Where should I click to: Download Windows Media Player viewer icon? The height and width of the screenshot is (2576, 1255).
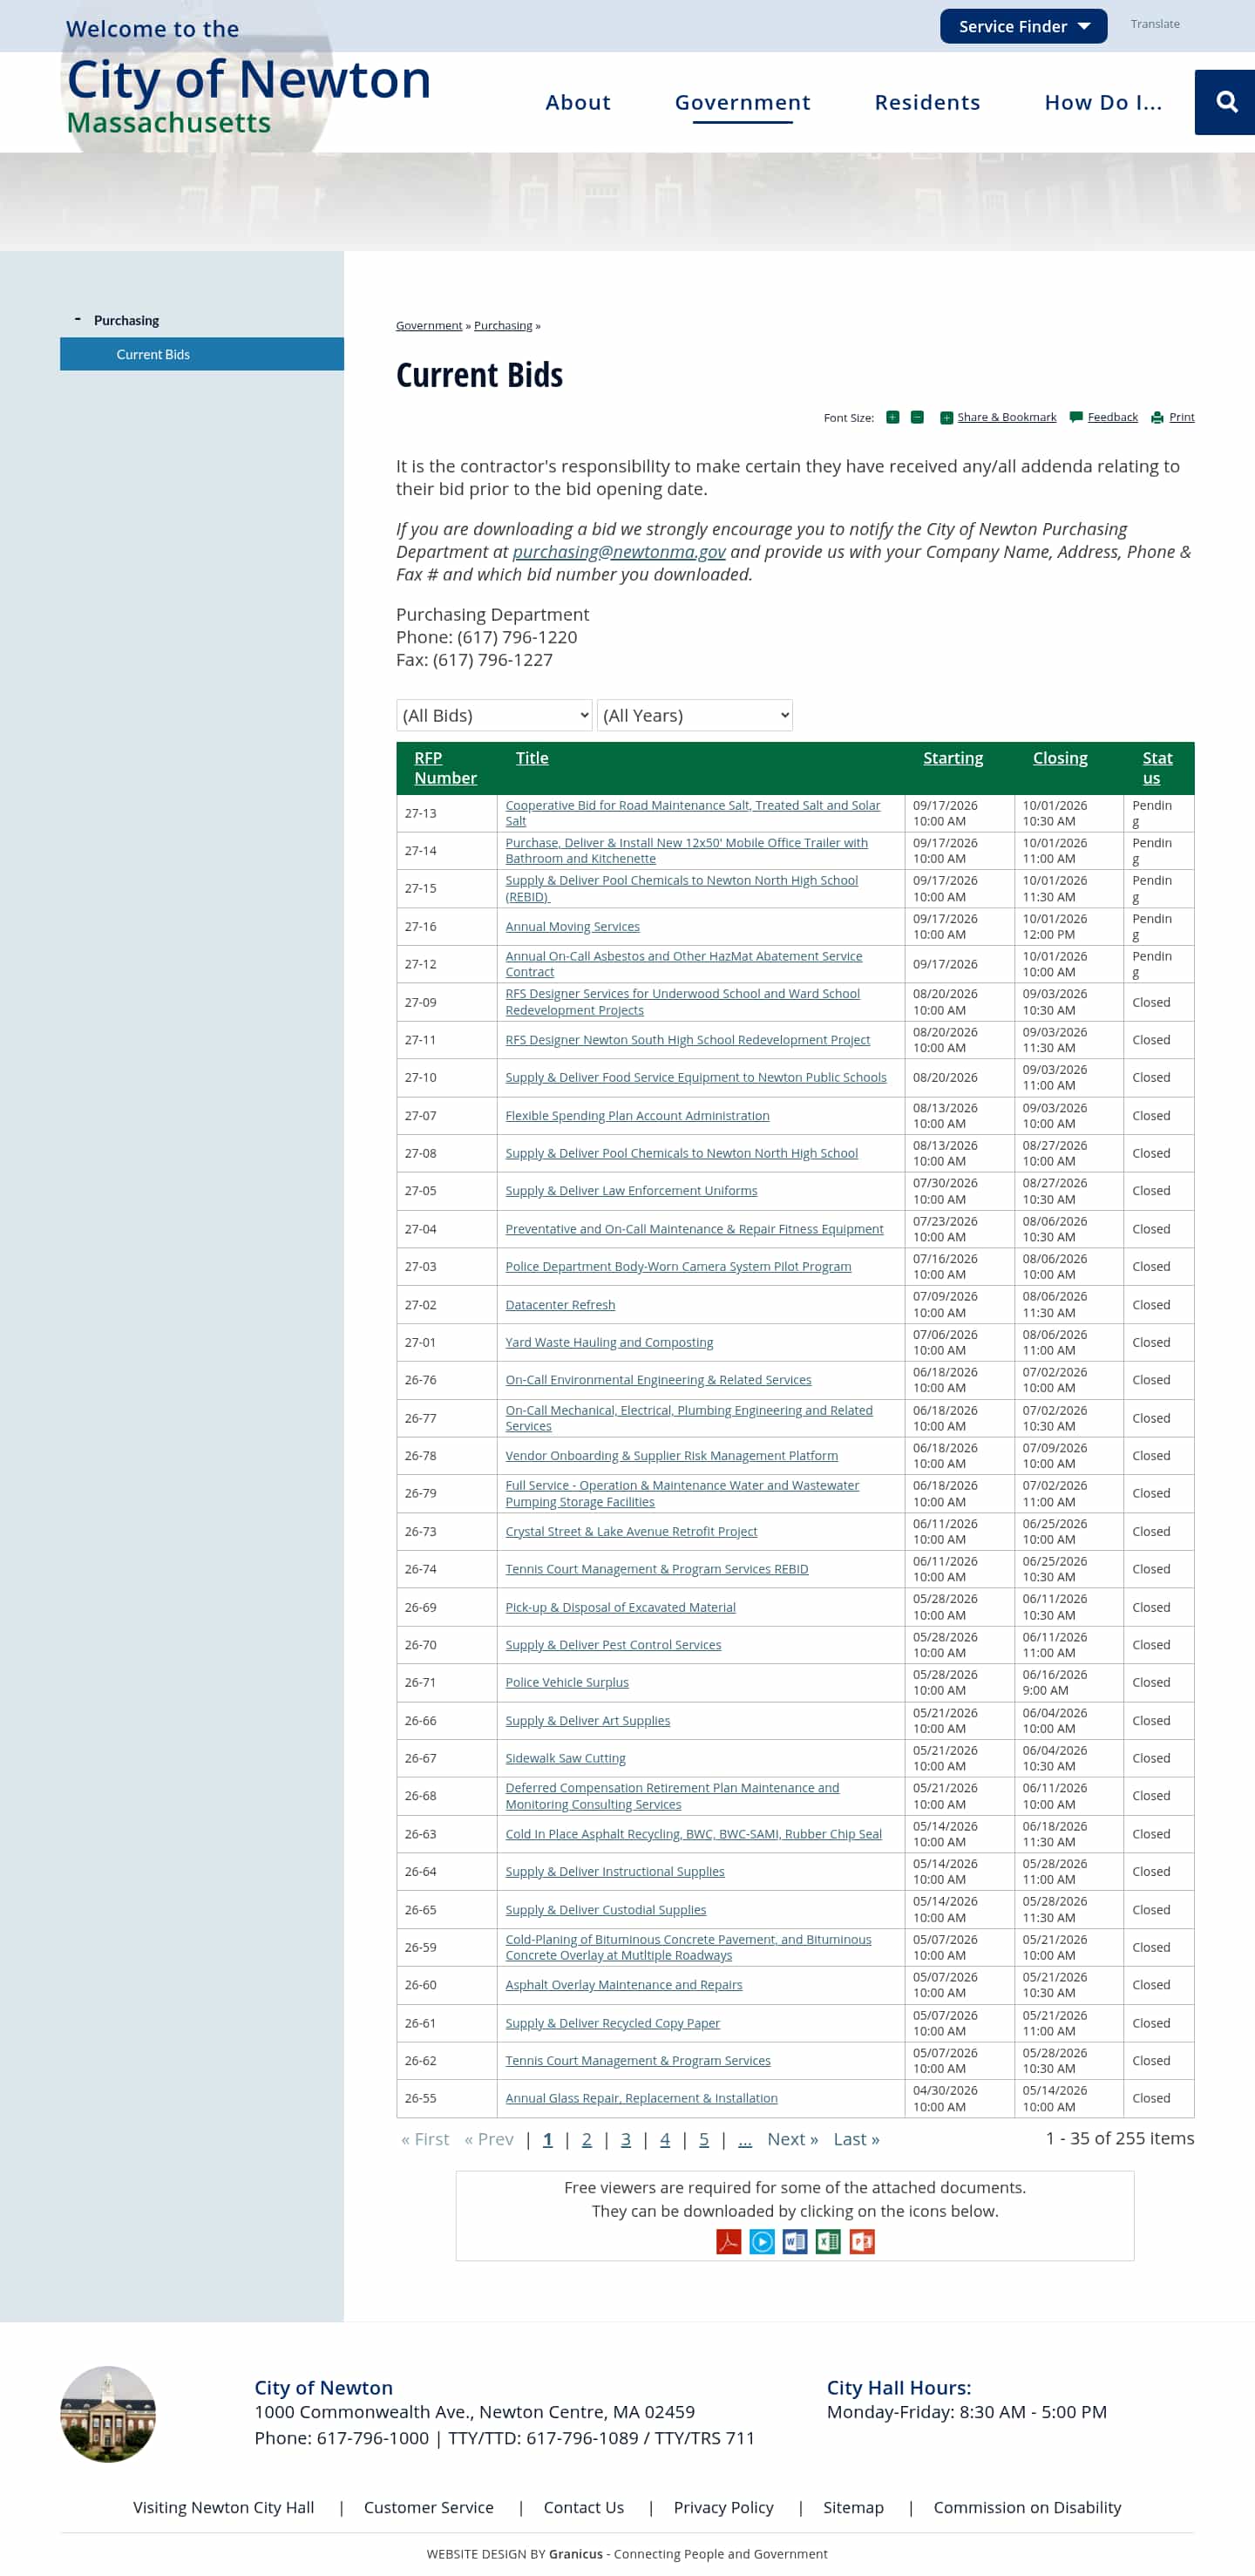click(762, 2241)
